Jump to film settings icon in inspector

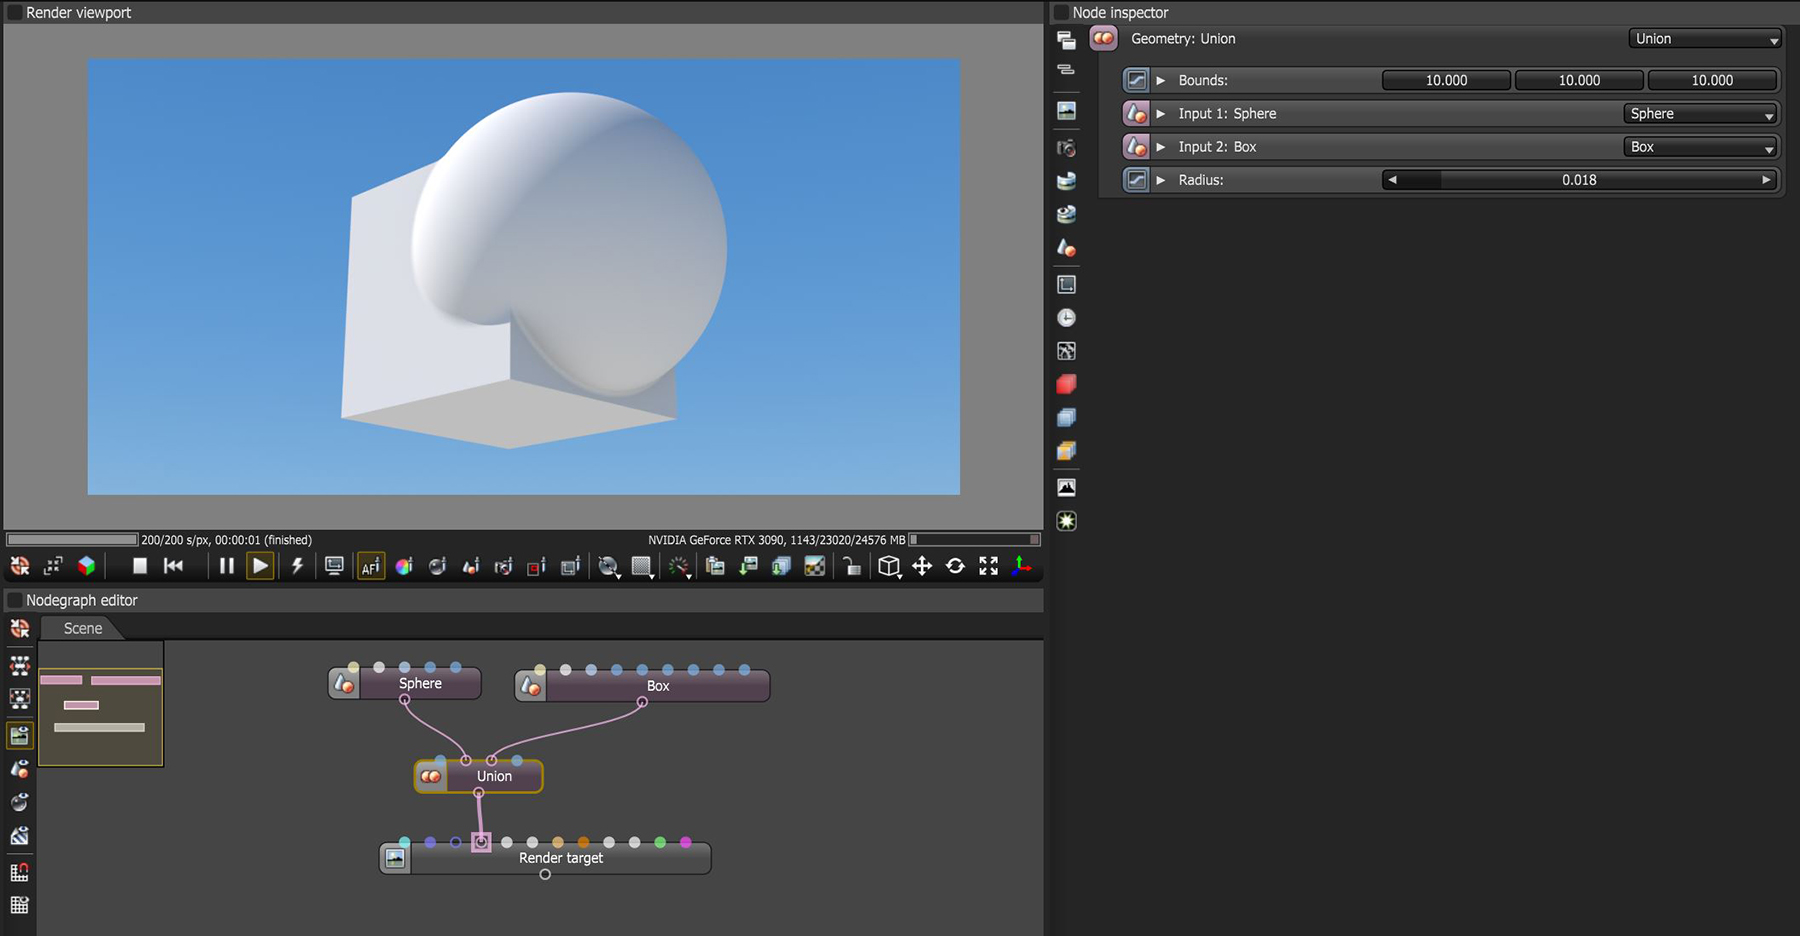coord(1066,285)
